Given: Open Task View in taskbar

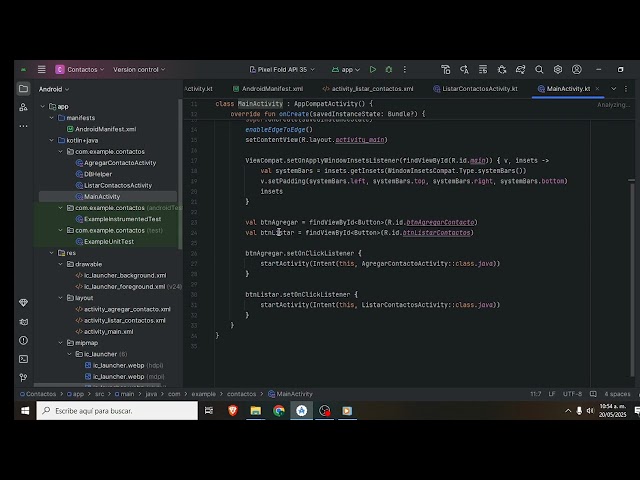Looking at the screenshot, I should (x=209, y=411).
